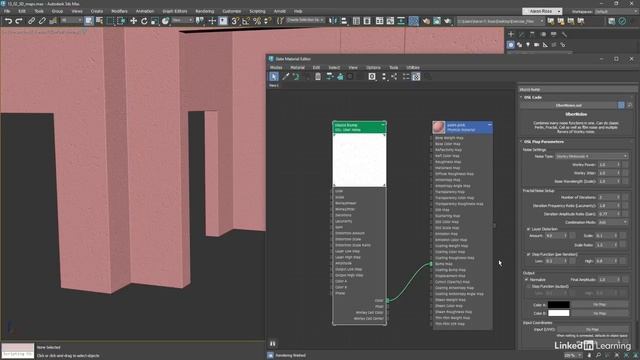Click Lay Out All vertical icon in Slate editor
Screen dimensions: 640x360
pos(384,76)
